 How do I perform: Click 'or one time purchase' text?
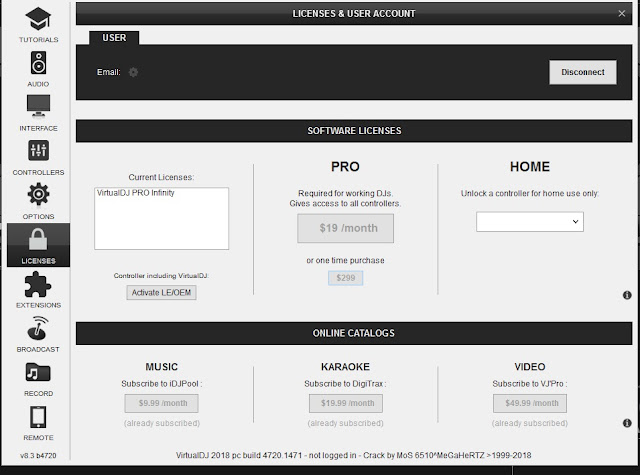(x=345, y=260)
